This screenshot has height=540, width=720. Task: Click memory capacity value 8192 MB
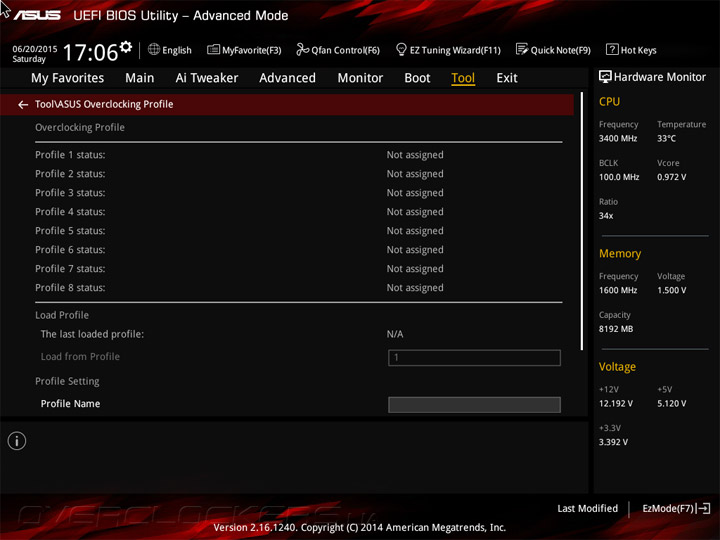coord(616,329)
